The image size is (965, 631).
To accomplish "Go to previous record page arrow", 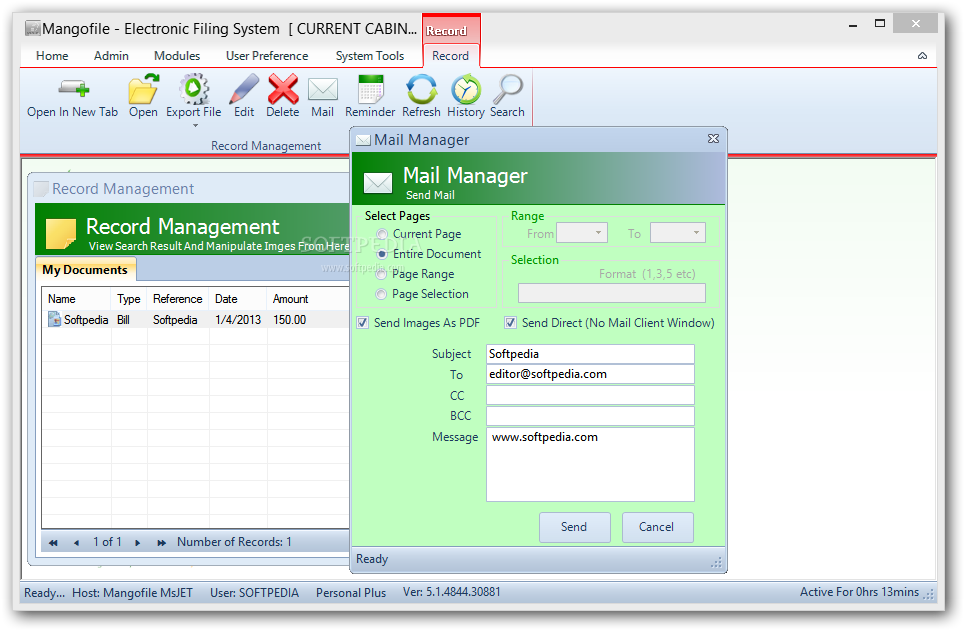I will 76,542.
